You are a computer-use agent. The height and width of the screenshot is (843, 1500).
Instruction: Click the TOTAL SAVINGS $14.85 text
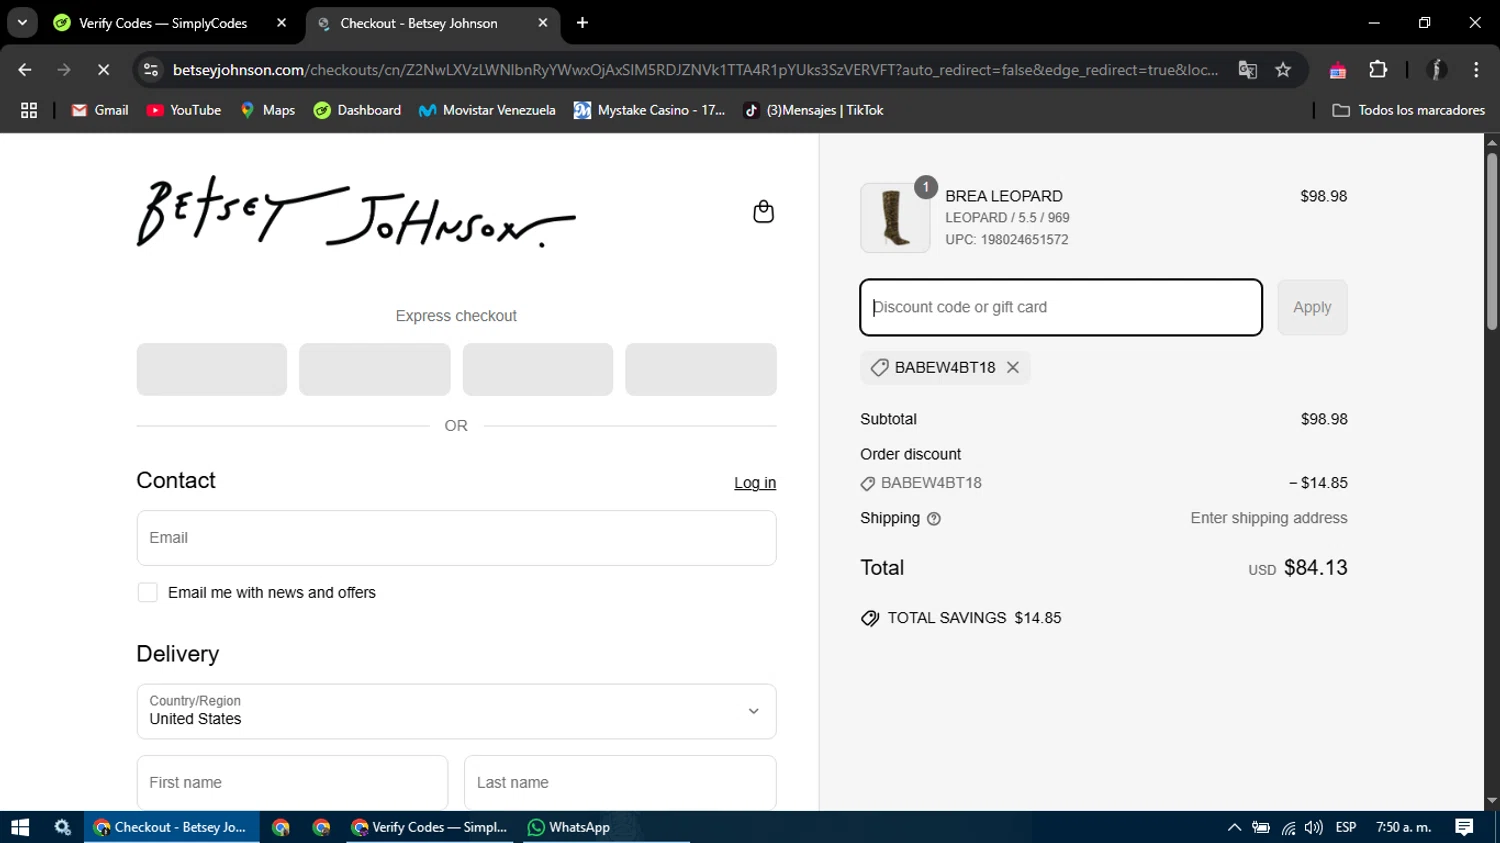pyautogui.click(x=974, y=618)
